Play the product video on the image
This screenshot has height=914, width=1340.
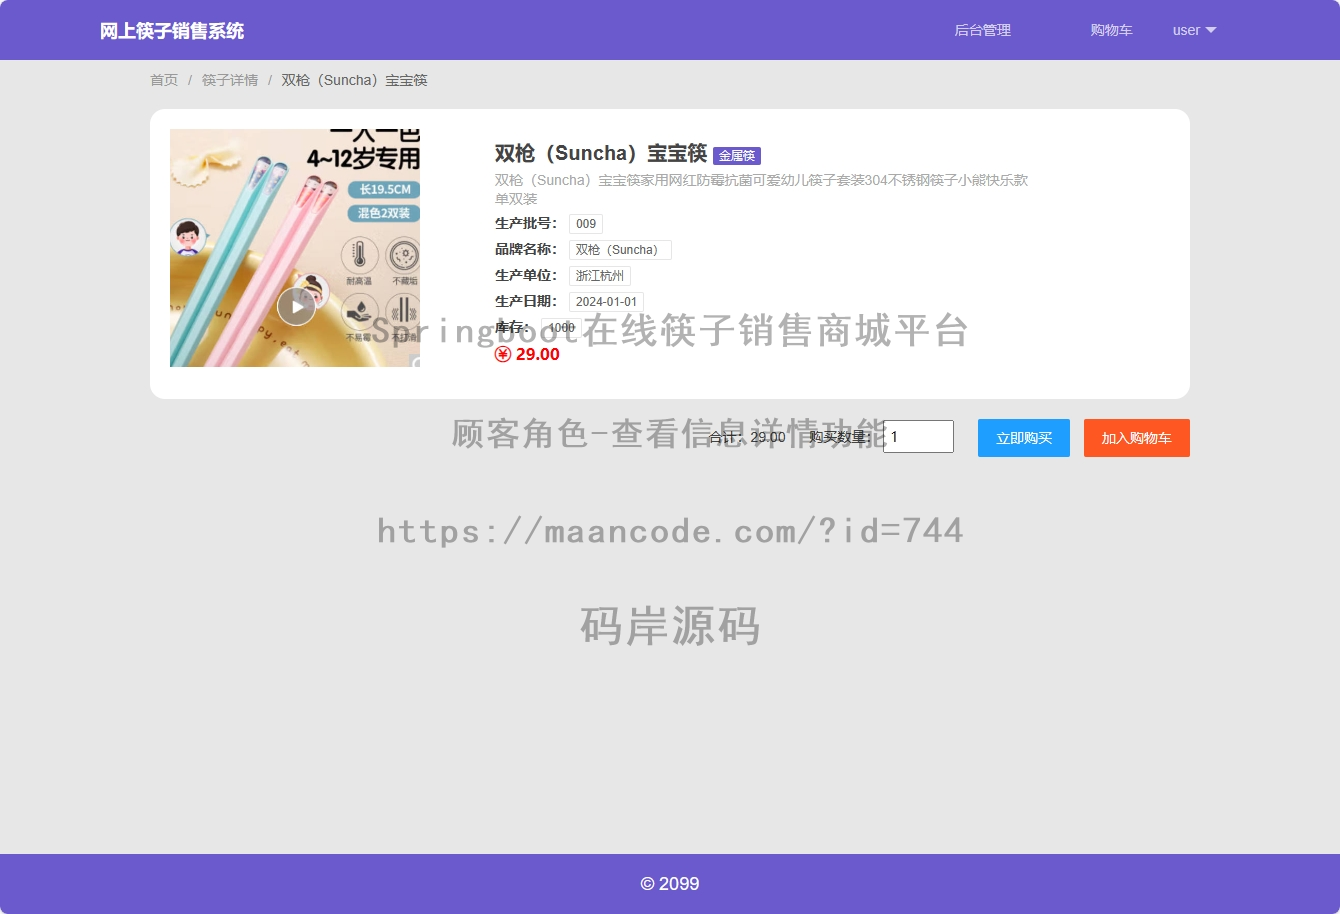(x=296, y=306)
